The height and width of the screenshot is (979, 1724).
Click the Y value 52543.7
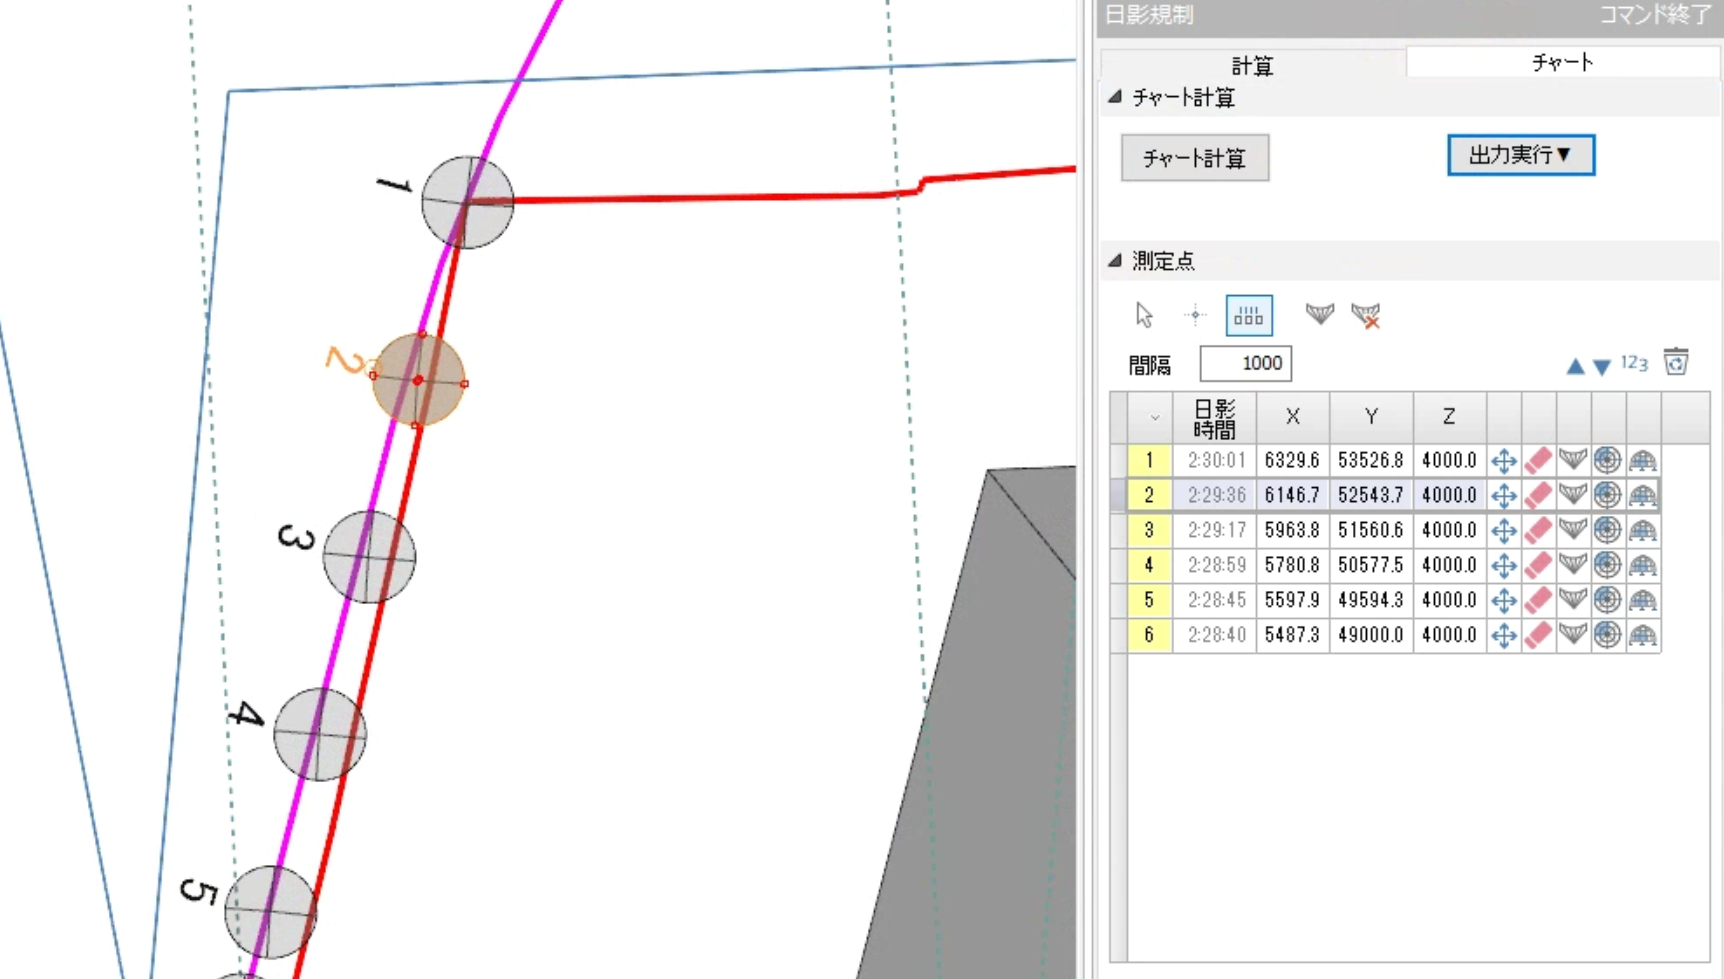pos(1371,496)
